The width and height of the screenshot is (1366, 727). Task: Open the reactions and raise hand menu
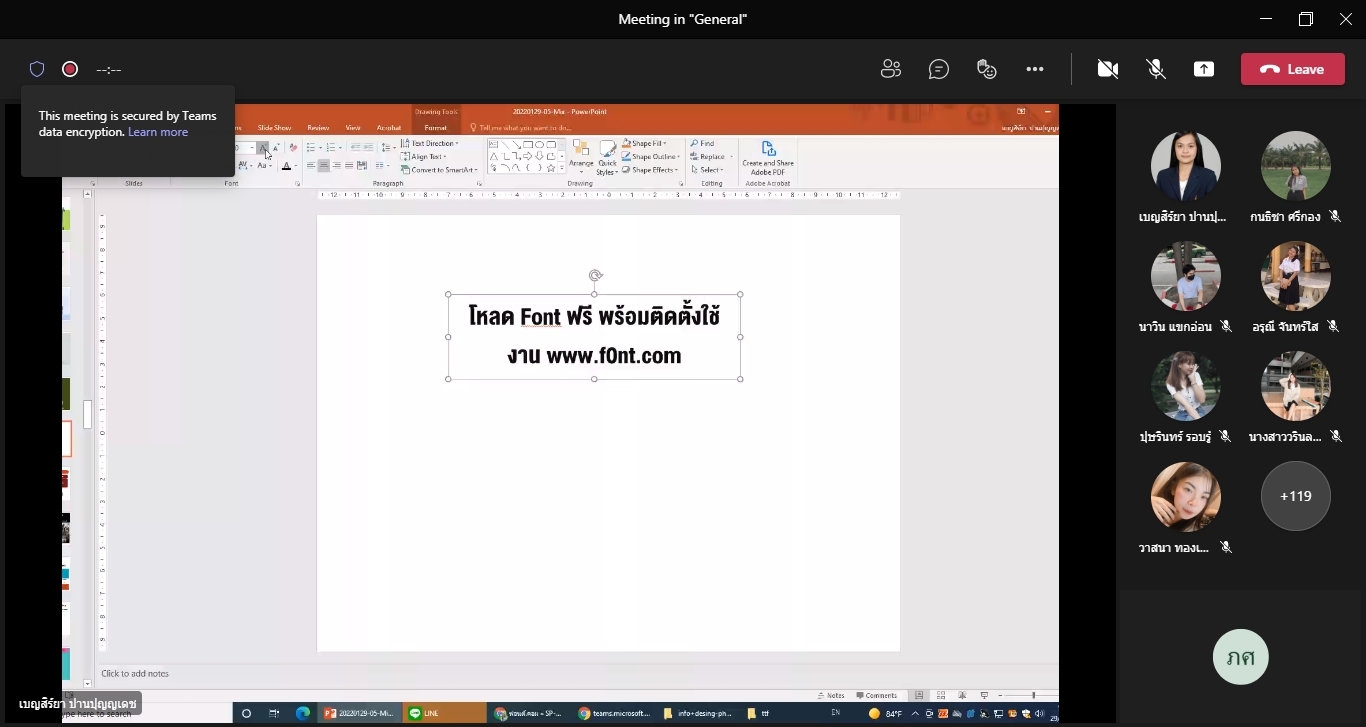987,69
